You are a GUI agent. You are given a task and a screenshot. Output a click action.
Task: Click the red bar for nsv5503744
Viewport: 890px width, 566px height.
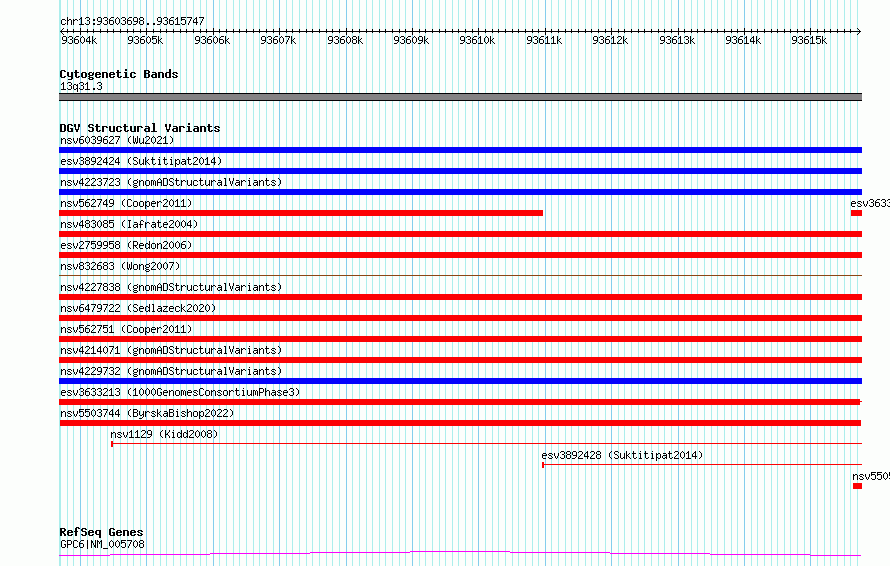[460, 423]
